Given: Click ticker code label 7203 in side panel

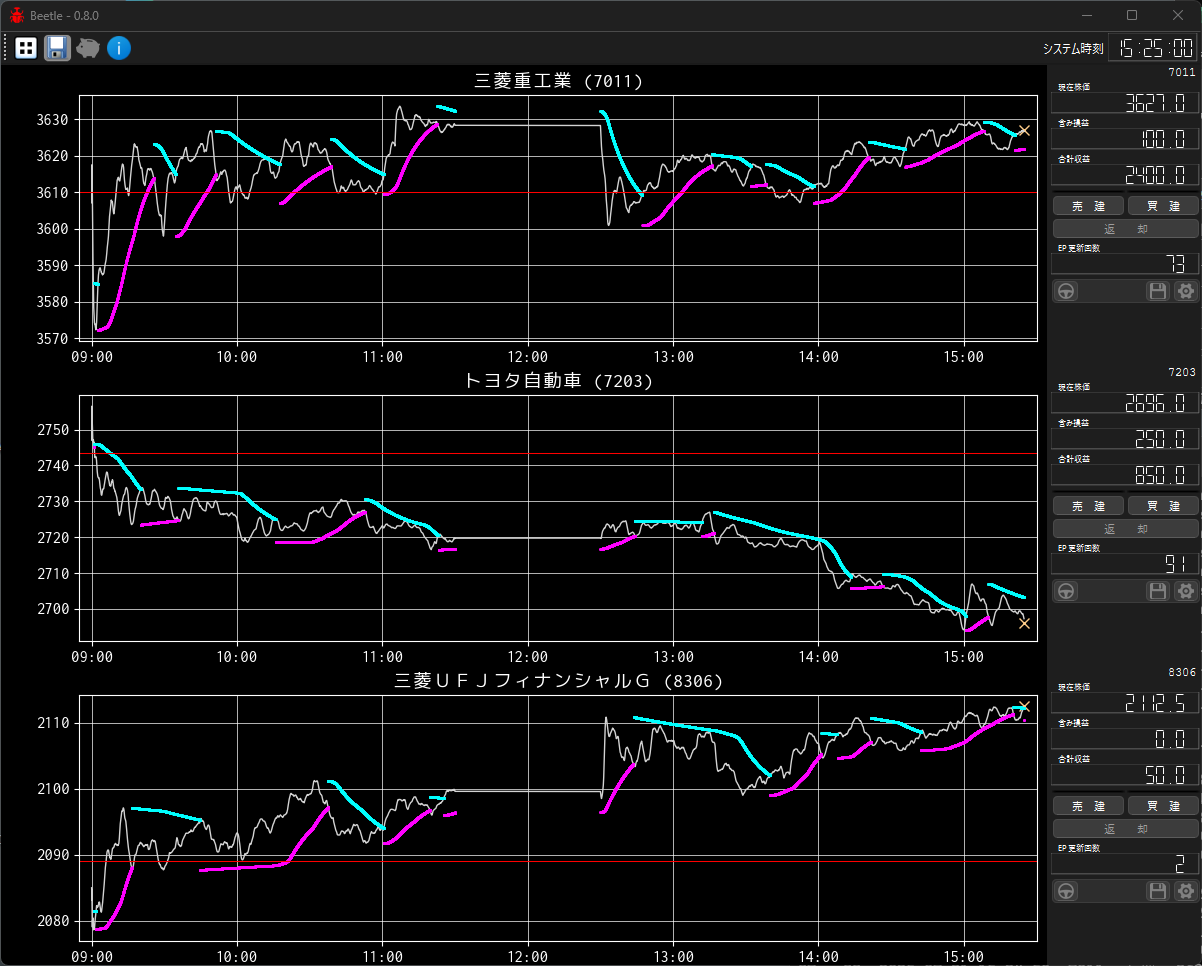Looking at the screenshot, I should [1181, 372].
